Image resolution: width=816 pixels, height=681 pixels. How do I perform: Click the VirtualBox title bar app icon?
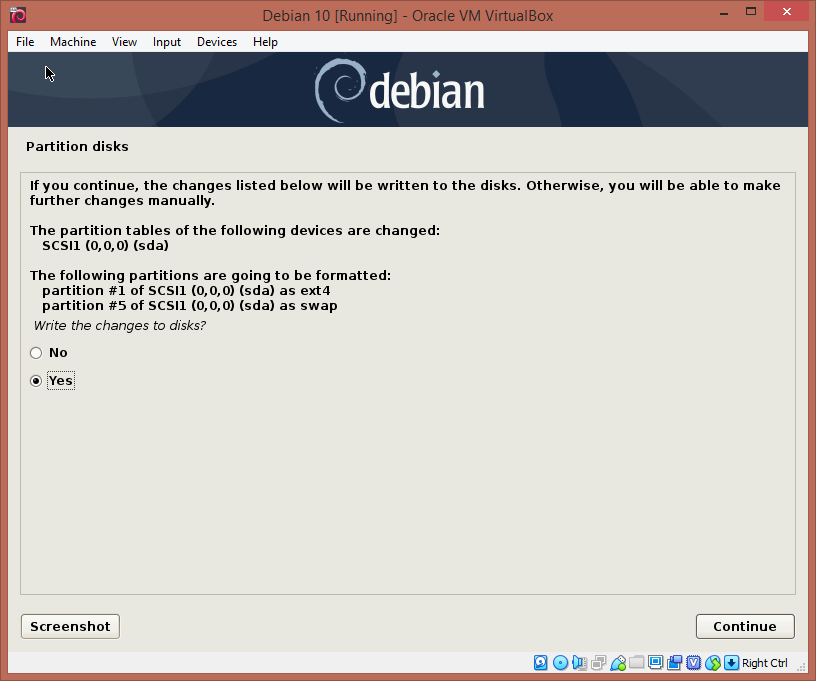click(x=18, y=15)
